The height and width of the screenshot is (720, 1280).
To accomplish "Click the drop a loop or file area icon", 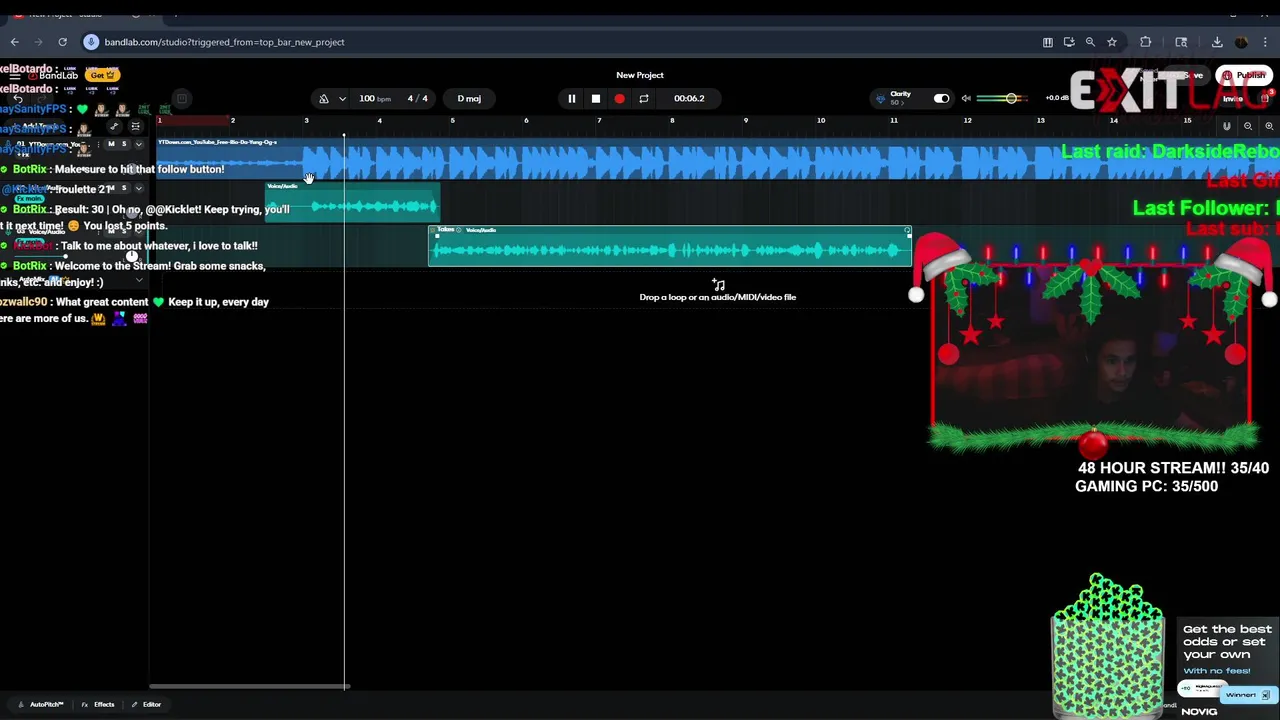I will (x=718, y=284).
